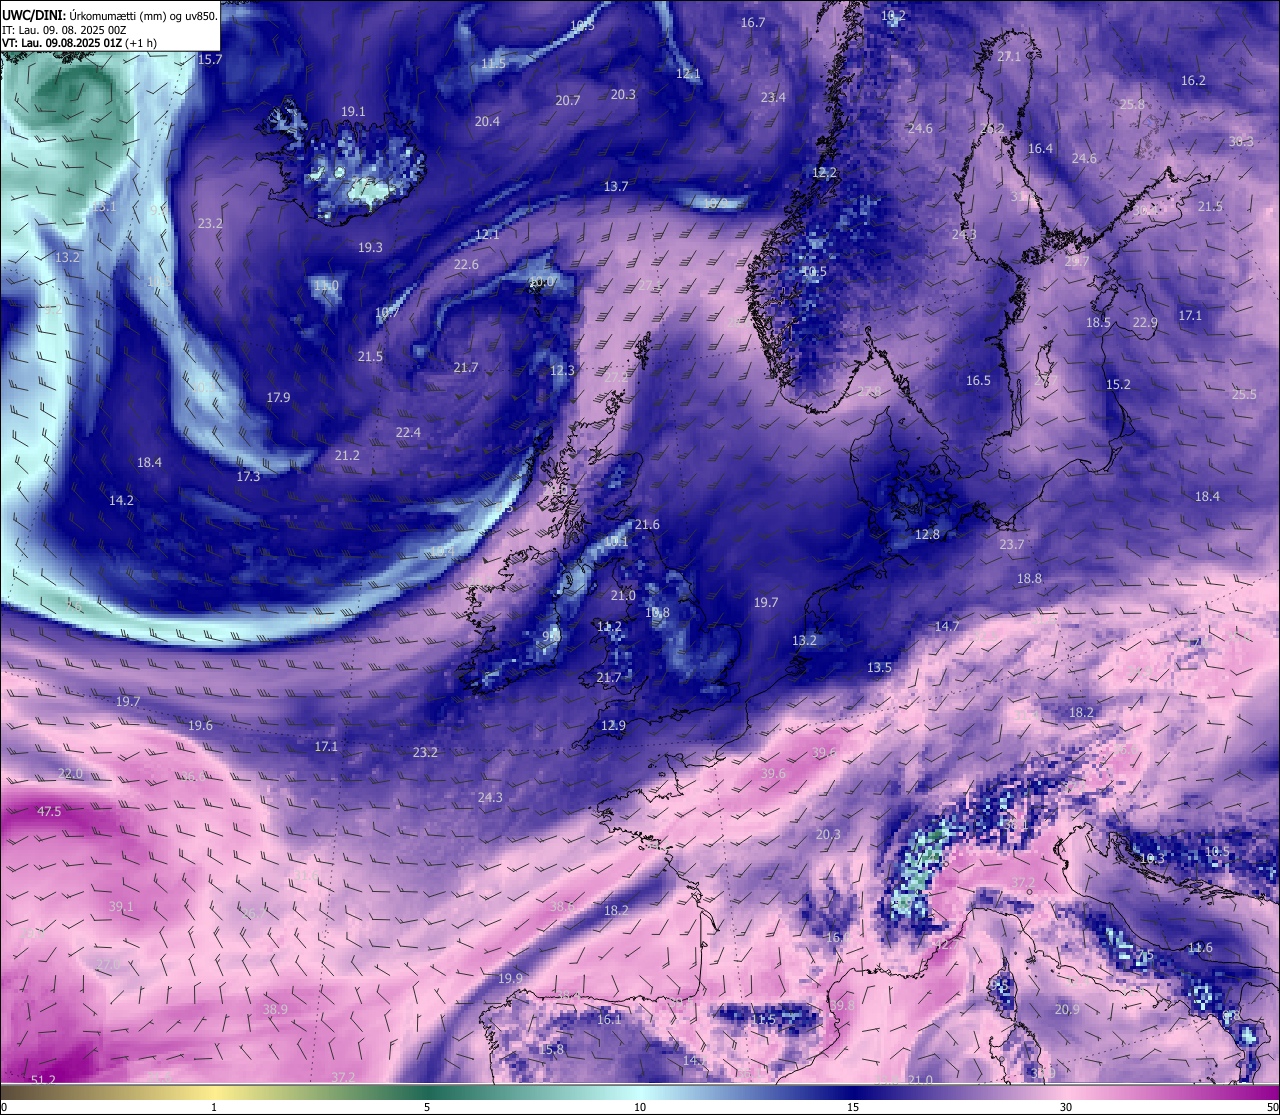Click the 27.1 value label
Viewport: 1280px width, 1115px height.
pos(1009,57)
